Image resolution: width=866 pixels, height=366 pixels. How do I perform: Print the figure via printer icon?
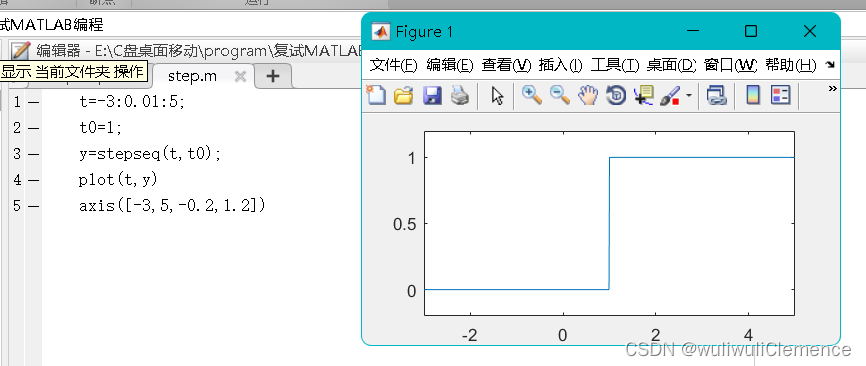pos(460,96)
